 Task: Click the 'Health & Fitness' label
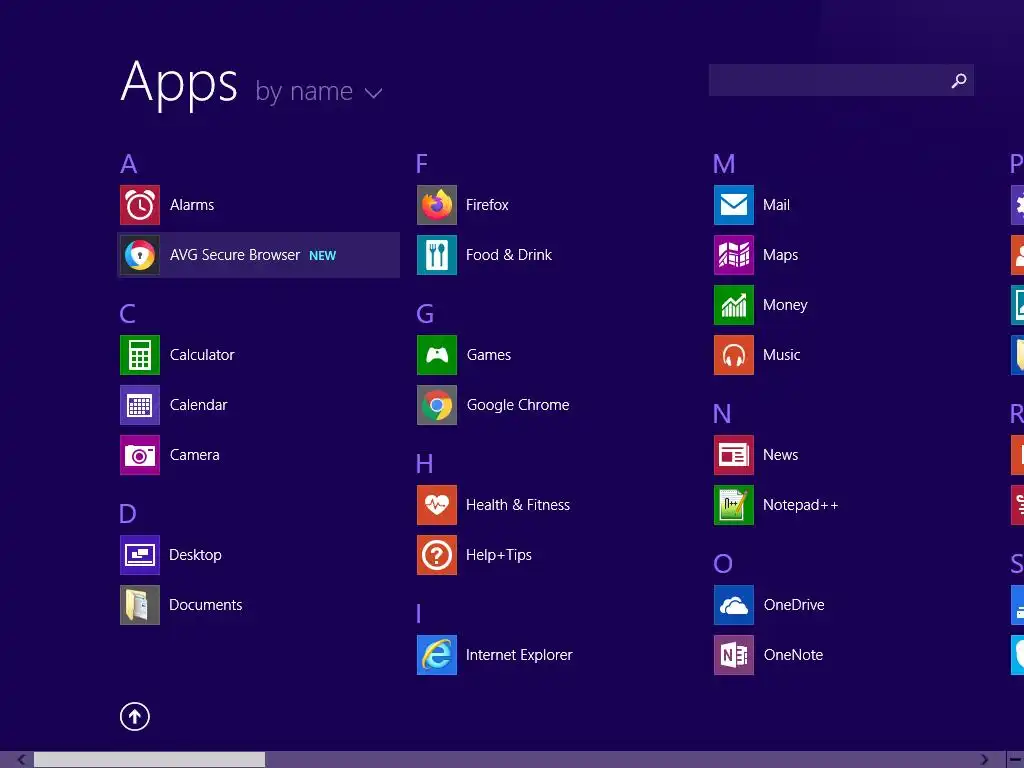point(518,505)
